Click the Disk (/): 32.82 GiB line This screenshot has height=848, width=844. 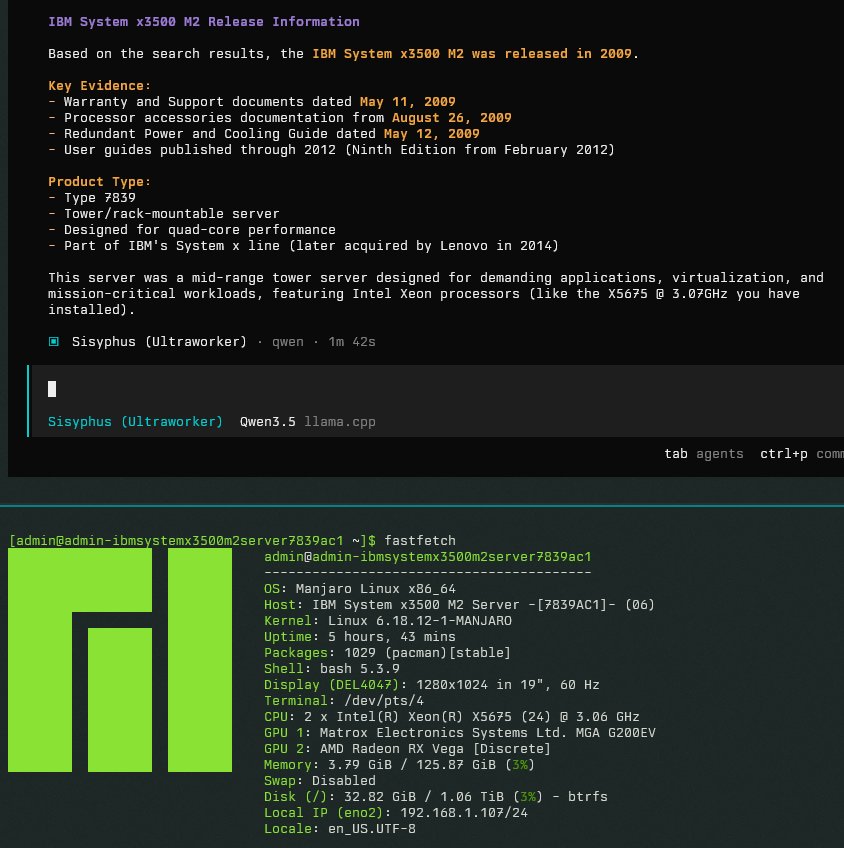(x=436, y=797)
